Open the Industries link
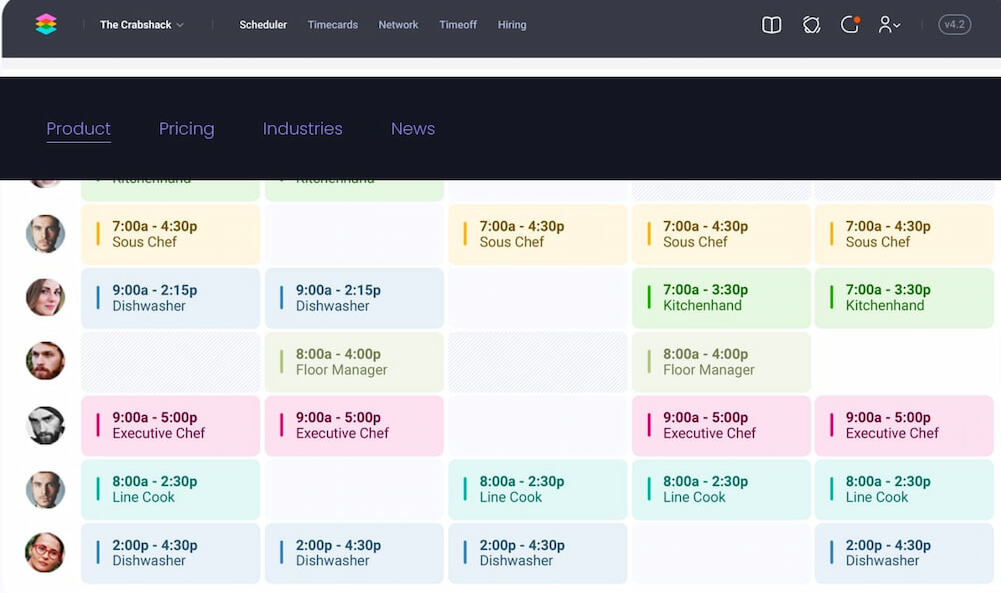 [302, 129]
